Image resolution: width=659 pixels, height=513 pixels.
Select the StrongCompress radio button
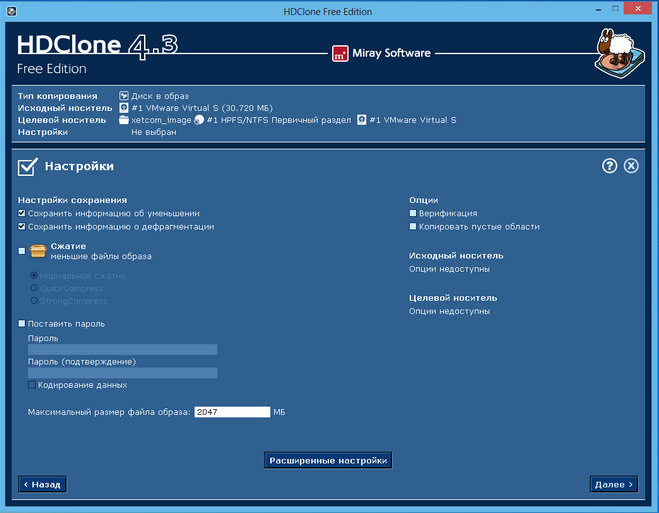34,300
